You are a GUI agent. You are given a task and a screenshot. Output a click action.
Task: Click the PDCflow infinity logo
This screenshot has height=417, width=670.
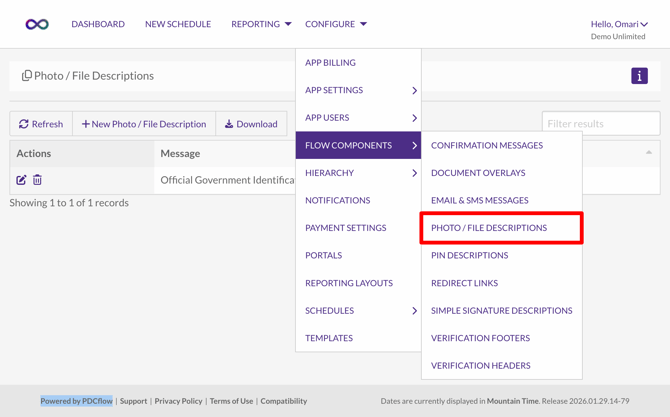tap(37, 24)
